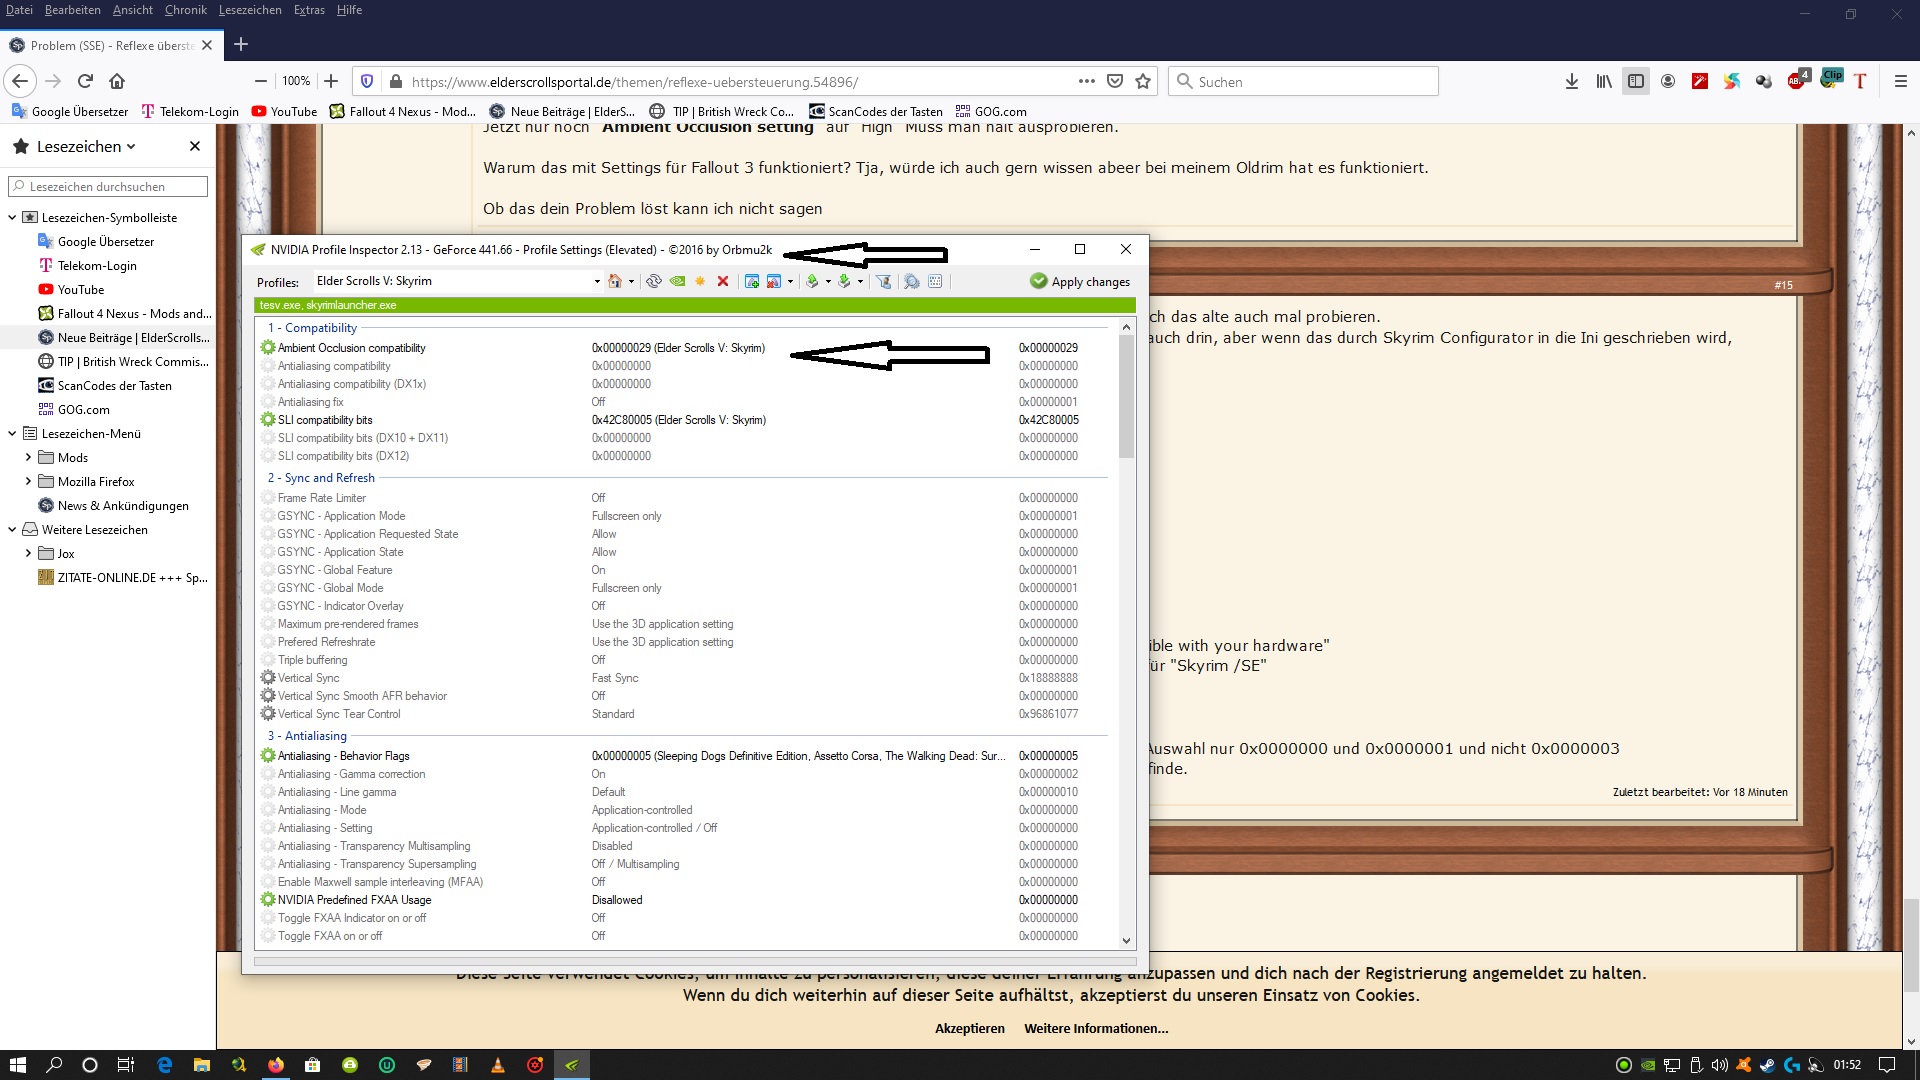Toggle gear icon beside Vertical Sync

tap(268, 678)
